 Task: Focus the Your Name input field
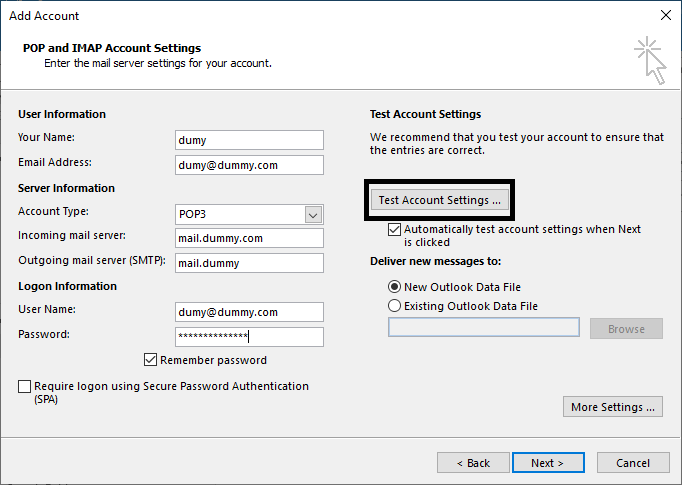[x=249, y=140]
